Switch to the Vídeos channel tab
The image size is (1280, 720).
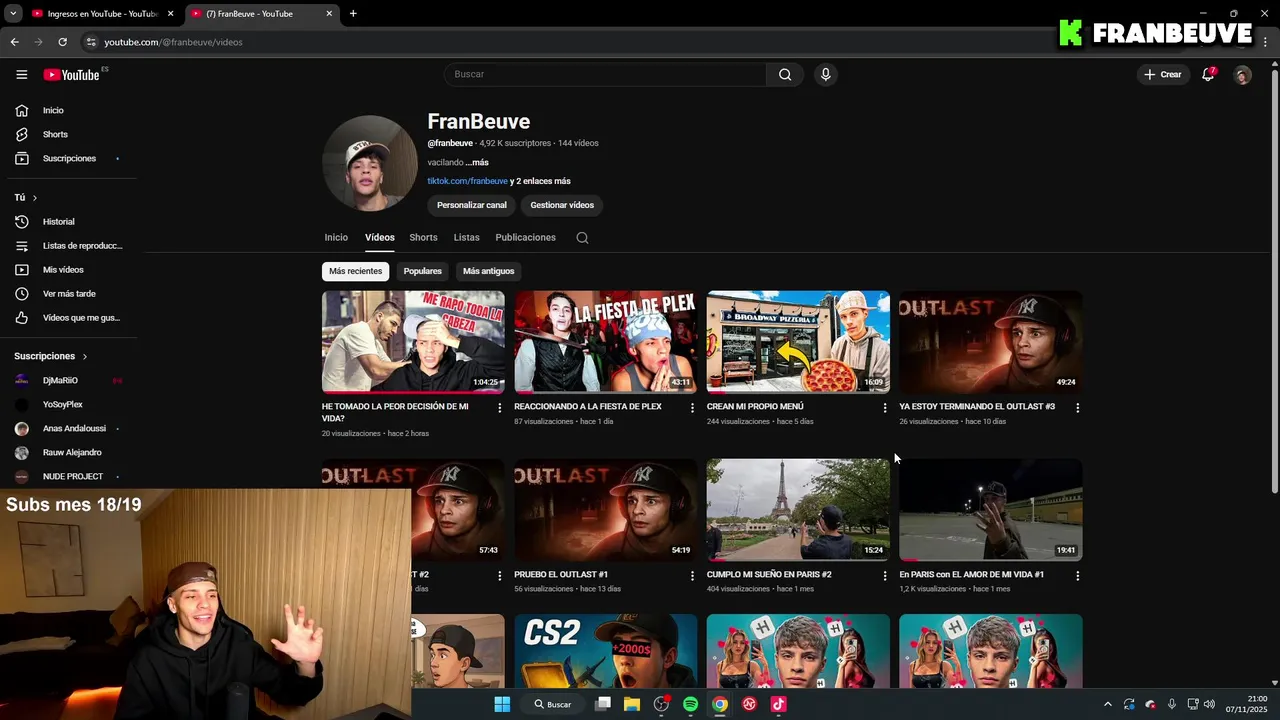[380, 238]
